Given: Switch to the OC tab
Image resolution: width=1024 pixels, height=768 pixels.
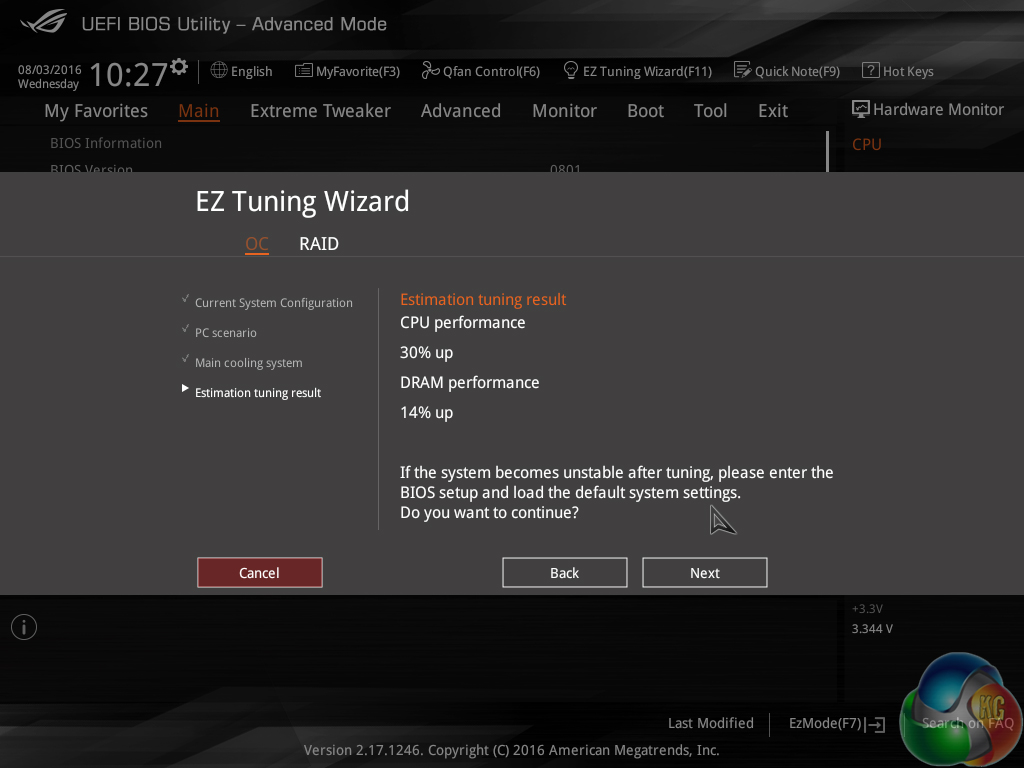Looking at the screenshot, I should pyautogui.click(x=257, y=244).
